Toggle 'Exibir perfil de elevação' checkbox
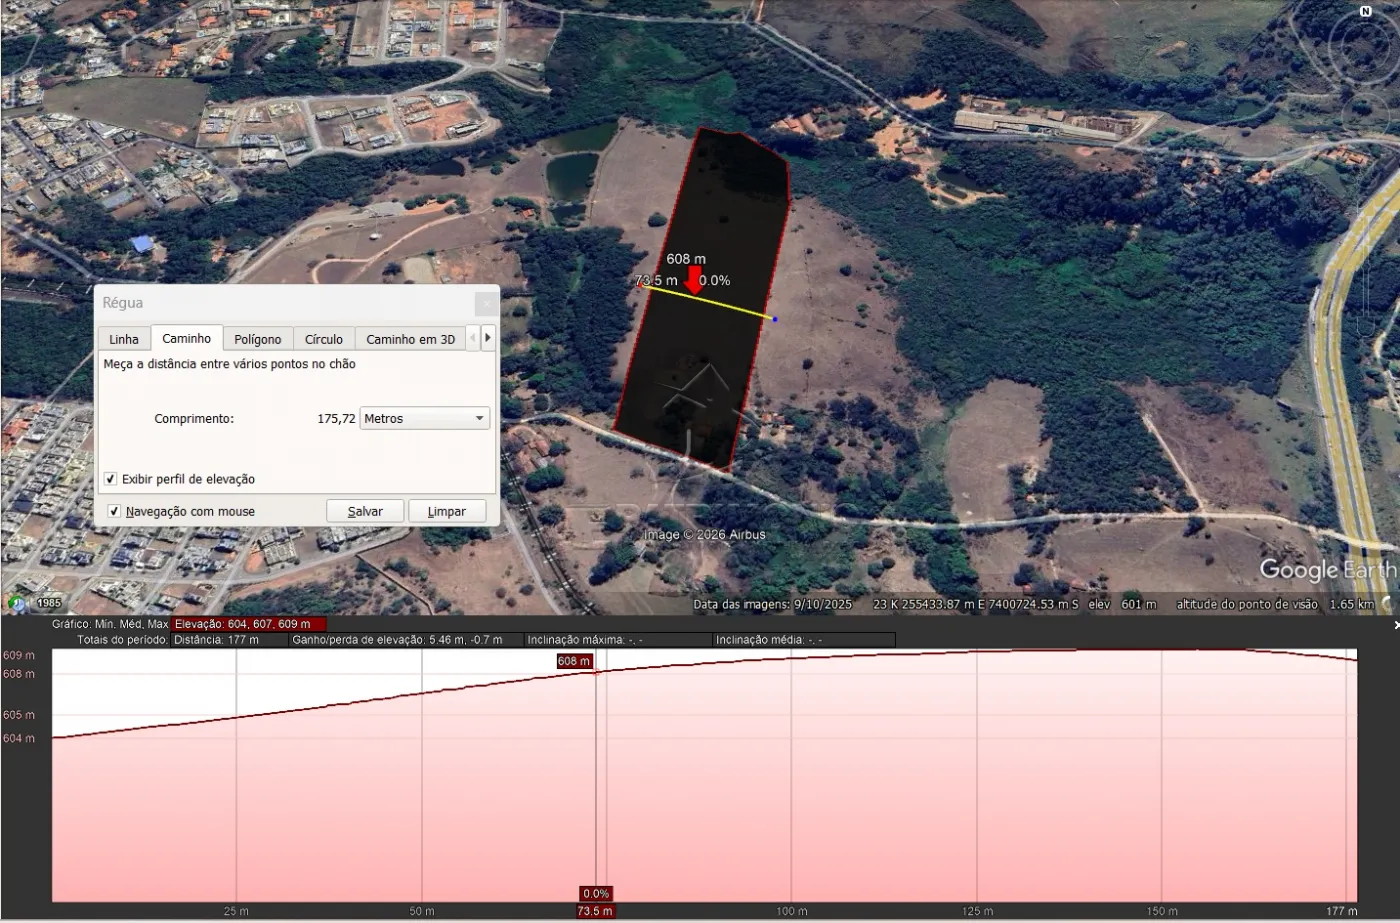 click(x=111, y=479)
